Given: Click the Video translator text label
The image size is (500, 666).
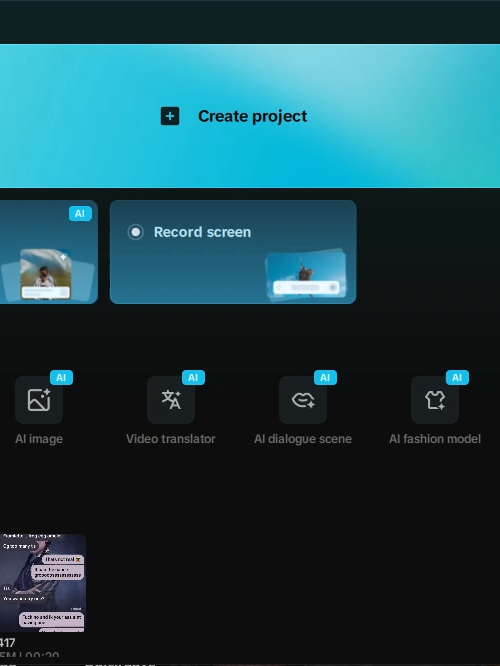Looking at the screenshot, I should tap(171, 439).
